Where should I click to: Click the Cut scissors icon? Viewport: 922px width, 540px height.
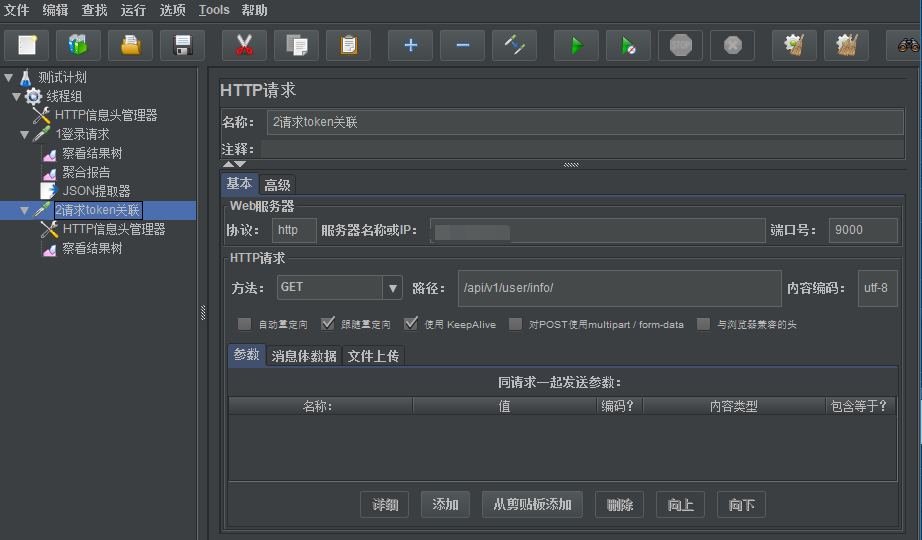click(244, 45)
